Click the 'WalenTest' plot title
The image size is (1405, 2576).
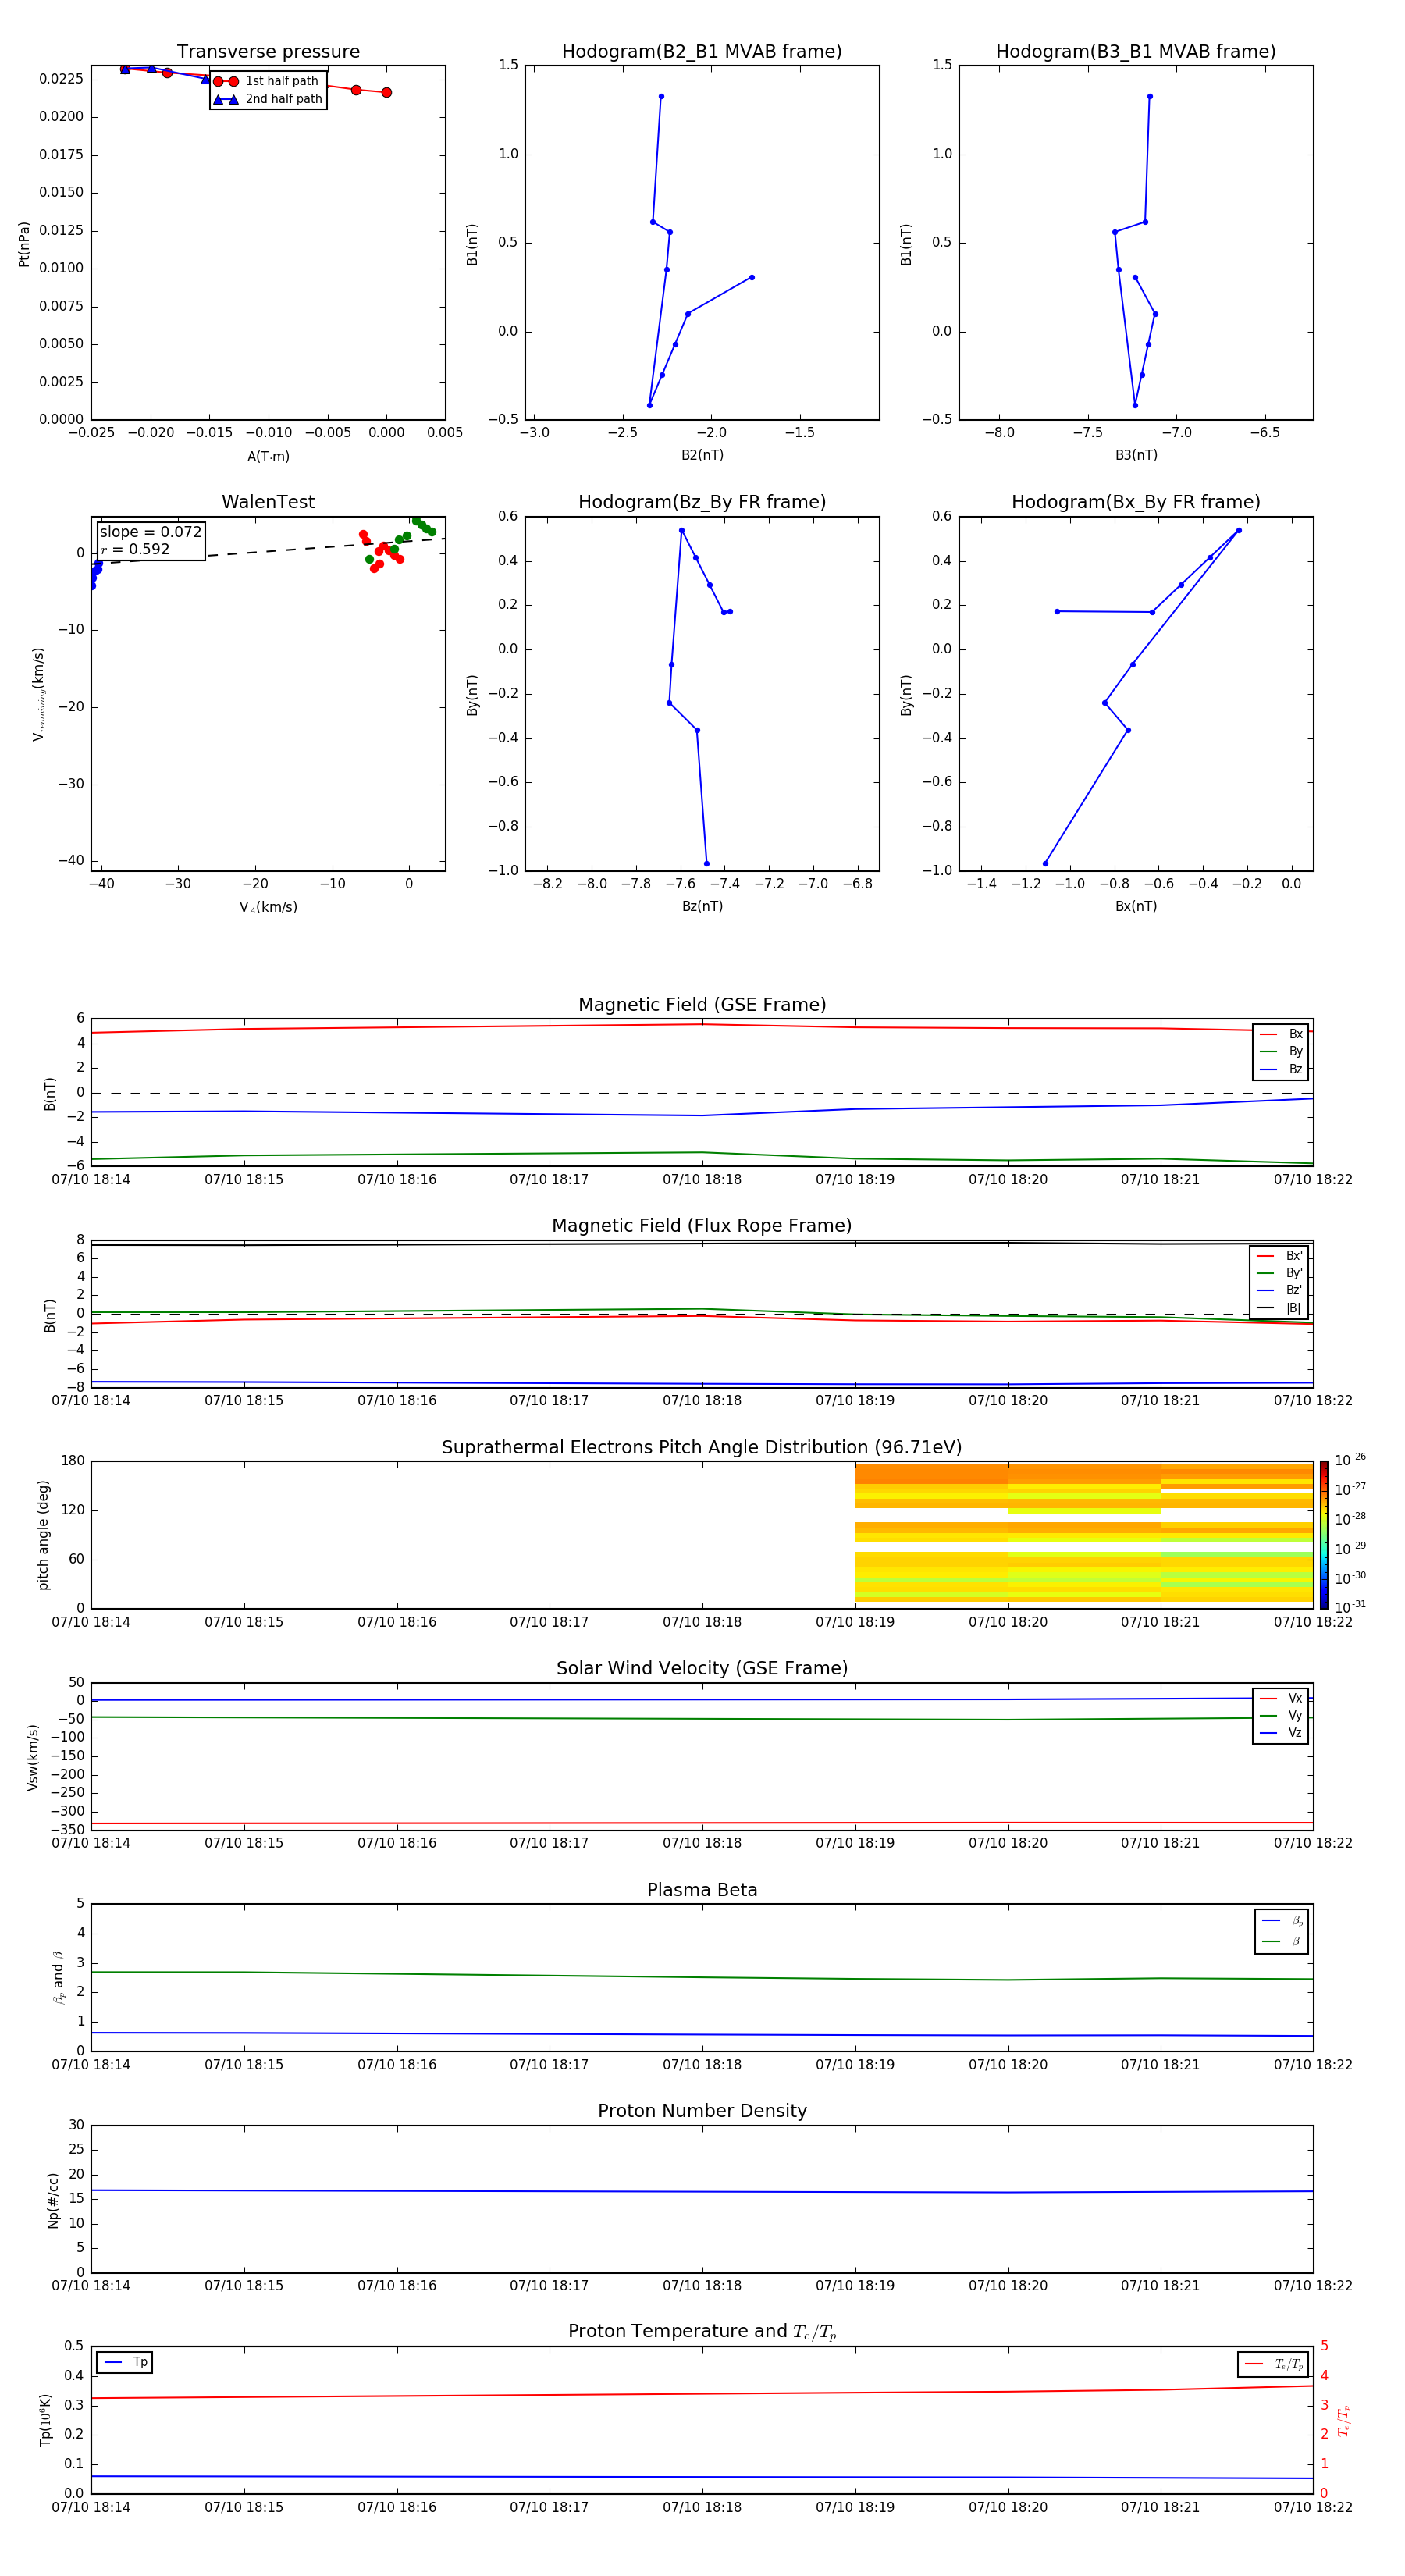point(268,502)
